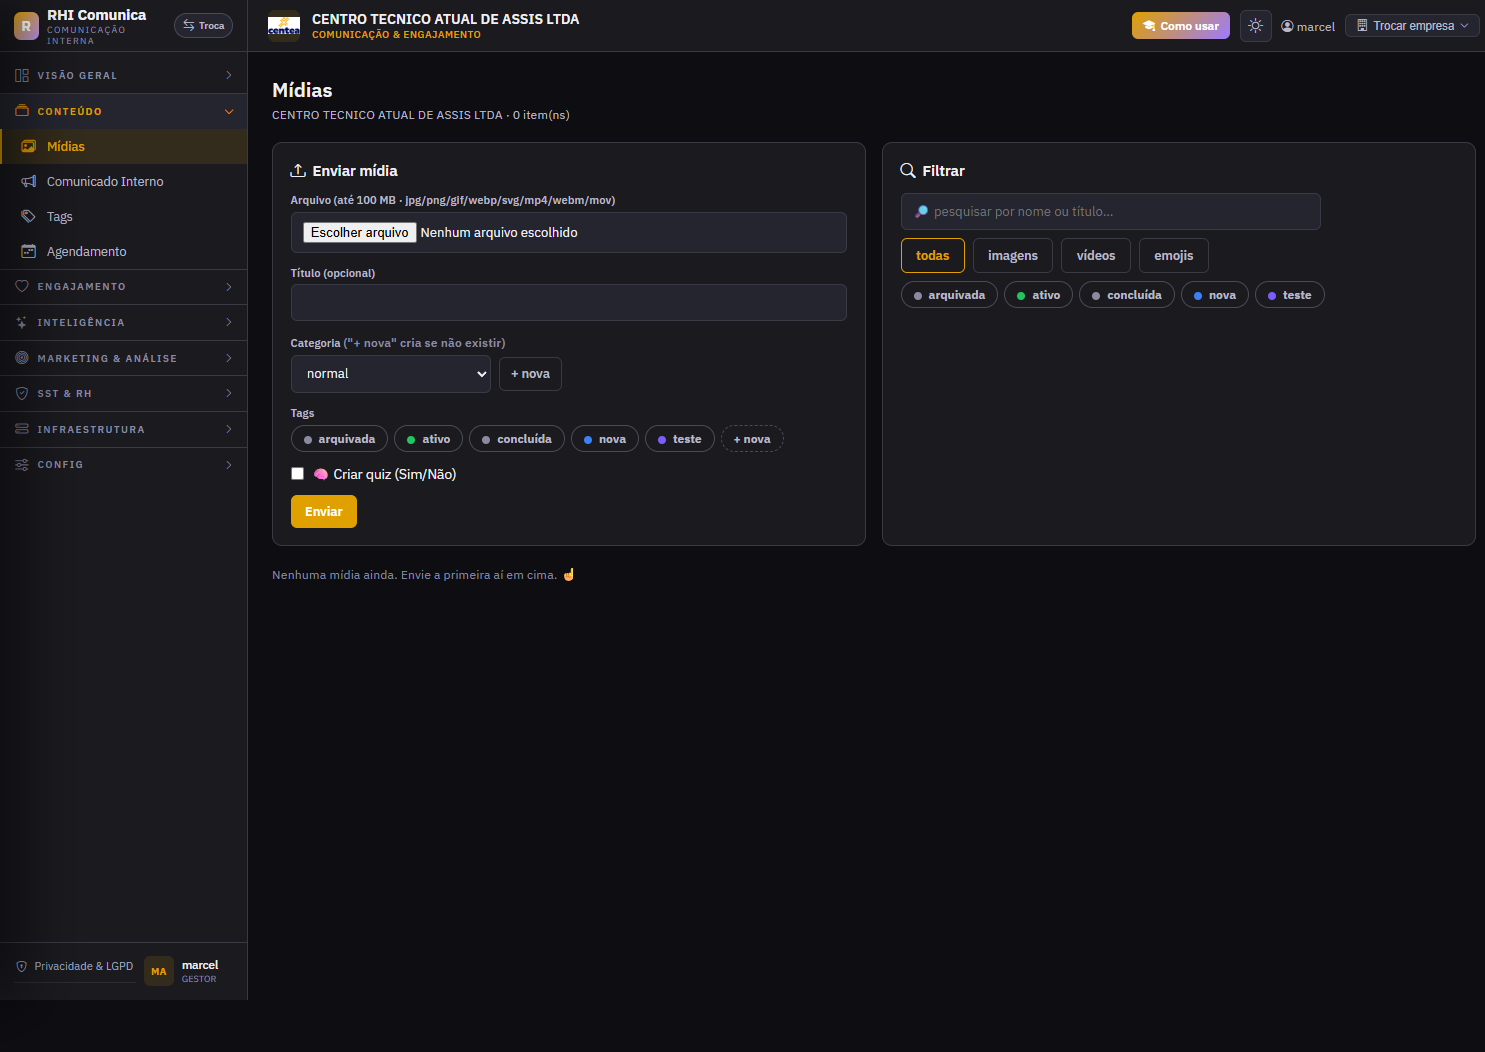Filter by concluída tag in Filtrar panel
1485x1052 pixels.
point(1127,295)
